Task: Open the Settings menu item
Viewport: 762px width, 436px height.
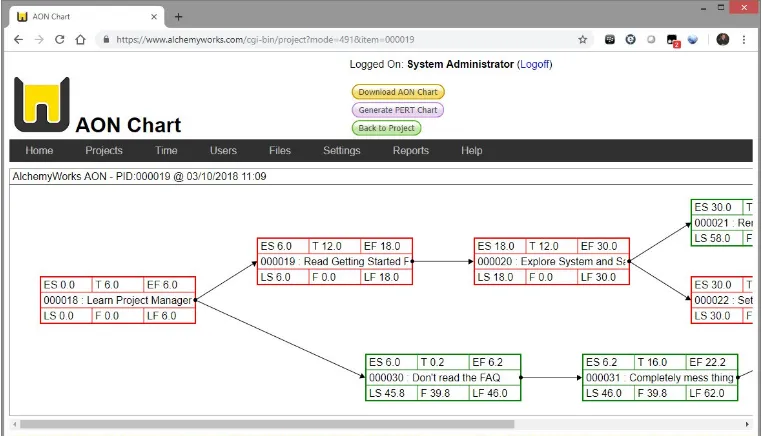Action: point(342,151)
